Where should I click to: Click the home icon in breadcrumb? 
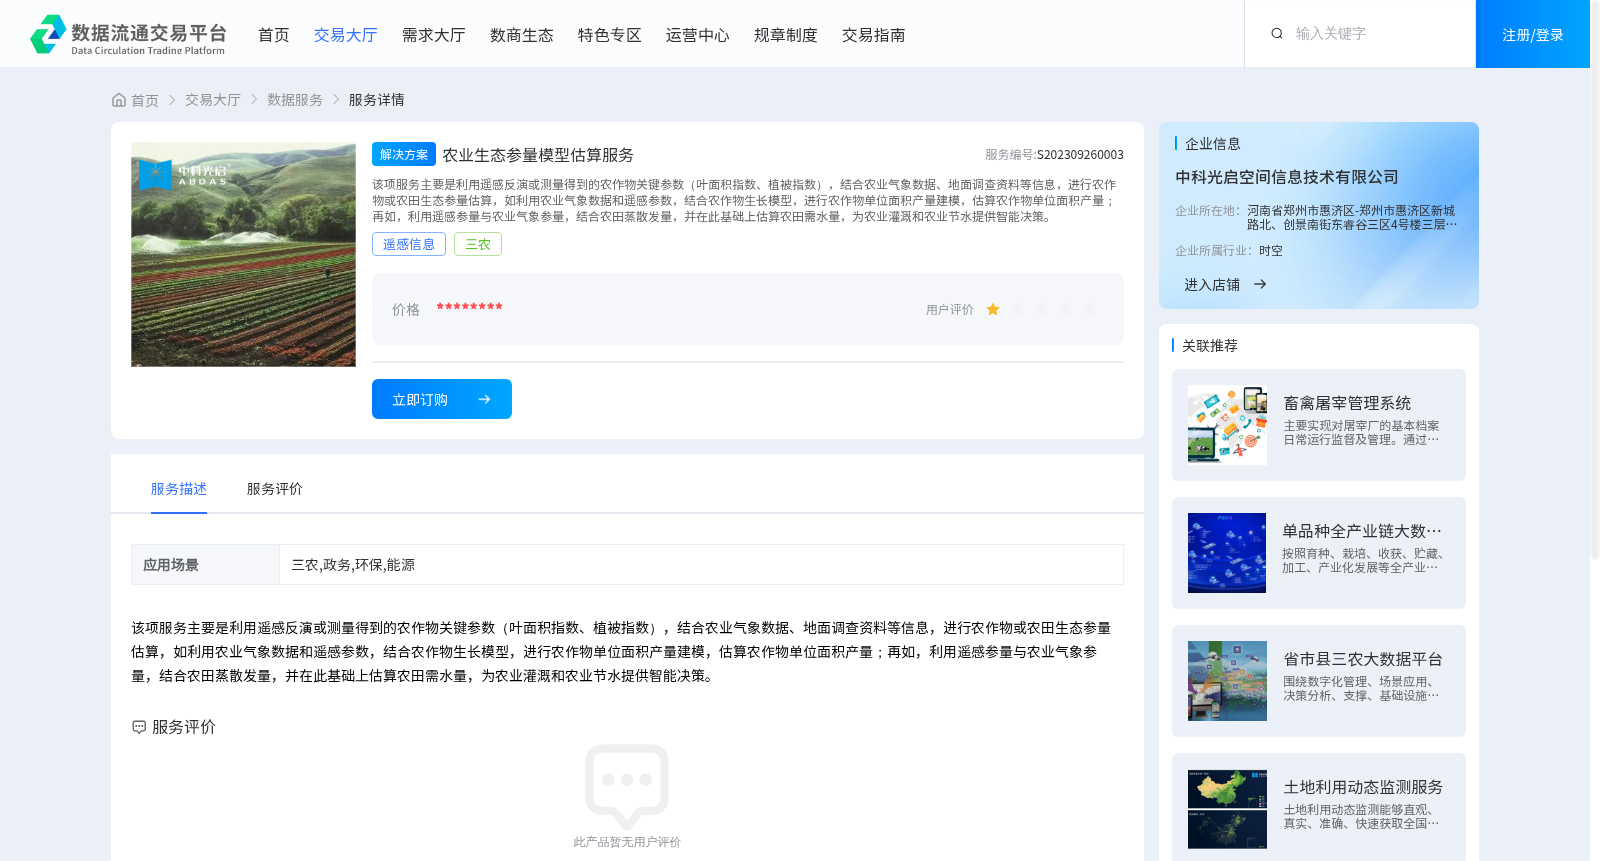click(119, 100)
